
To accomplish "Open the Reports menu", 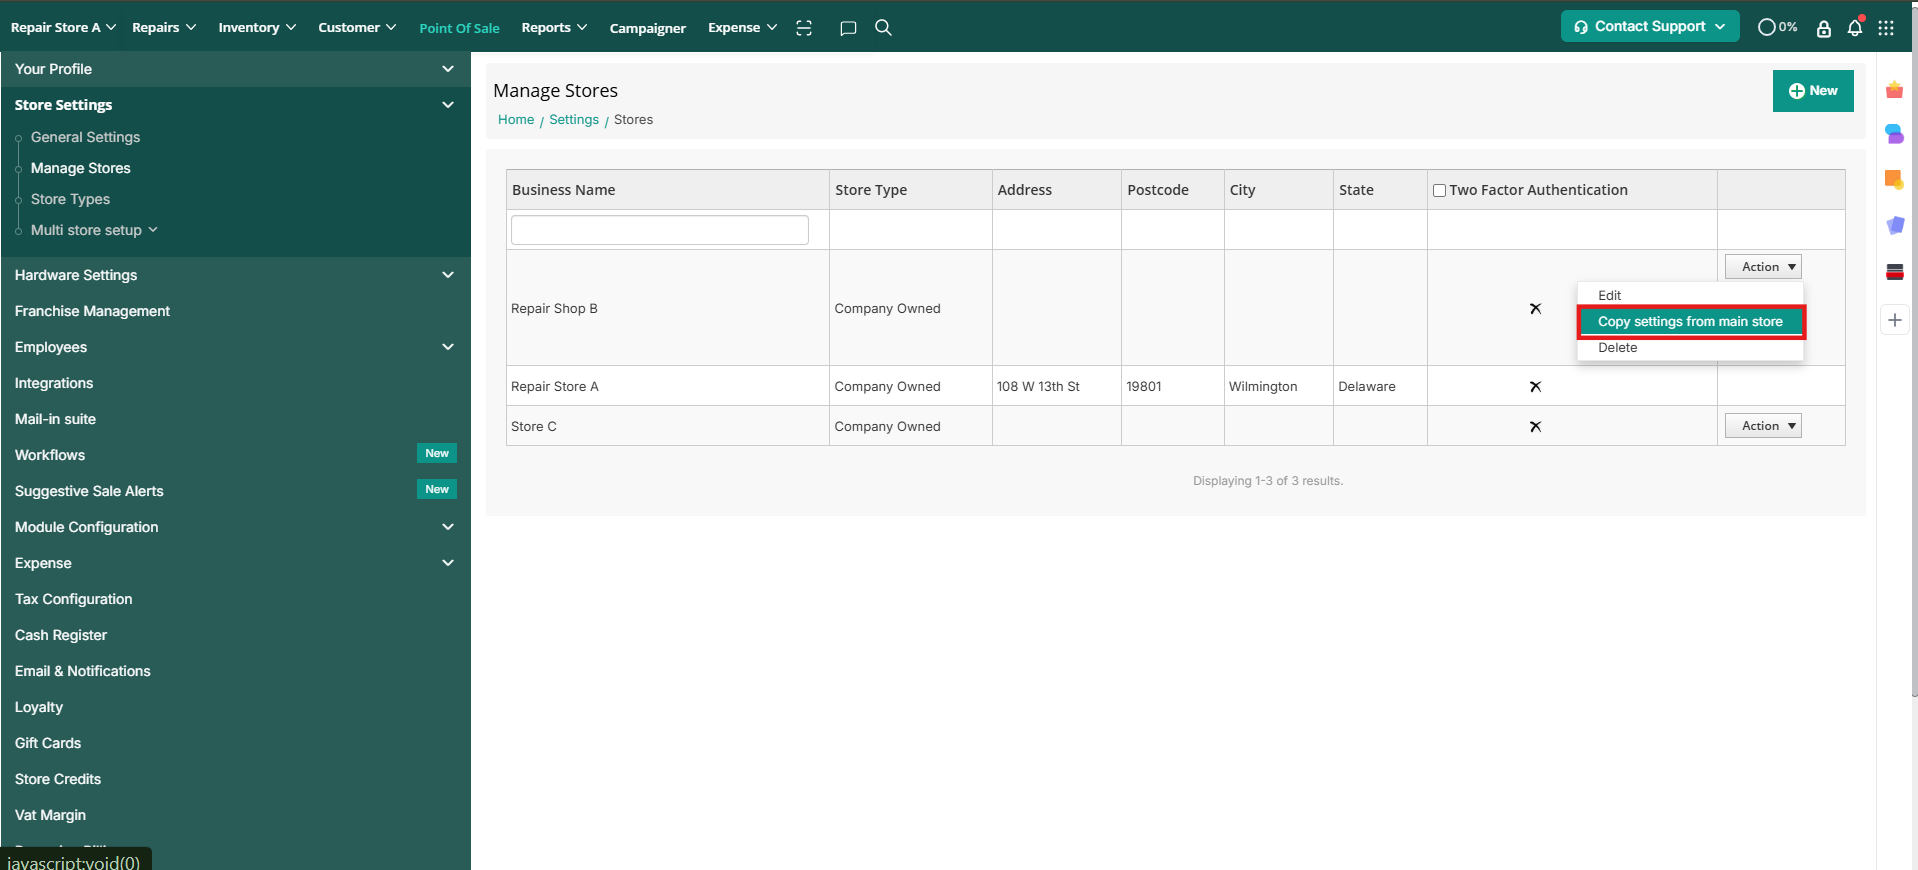I will (554, 27).
